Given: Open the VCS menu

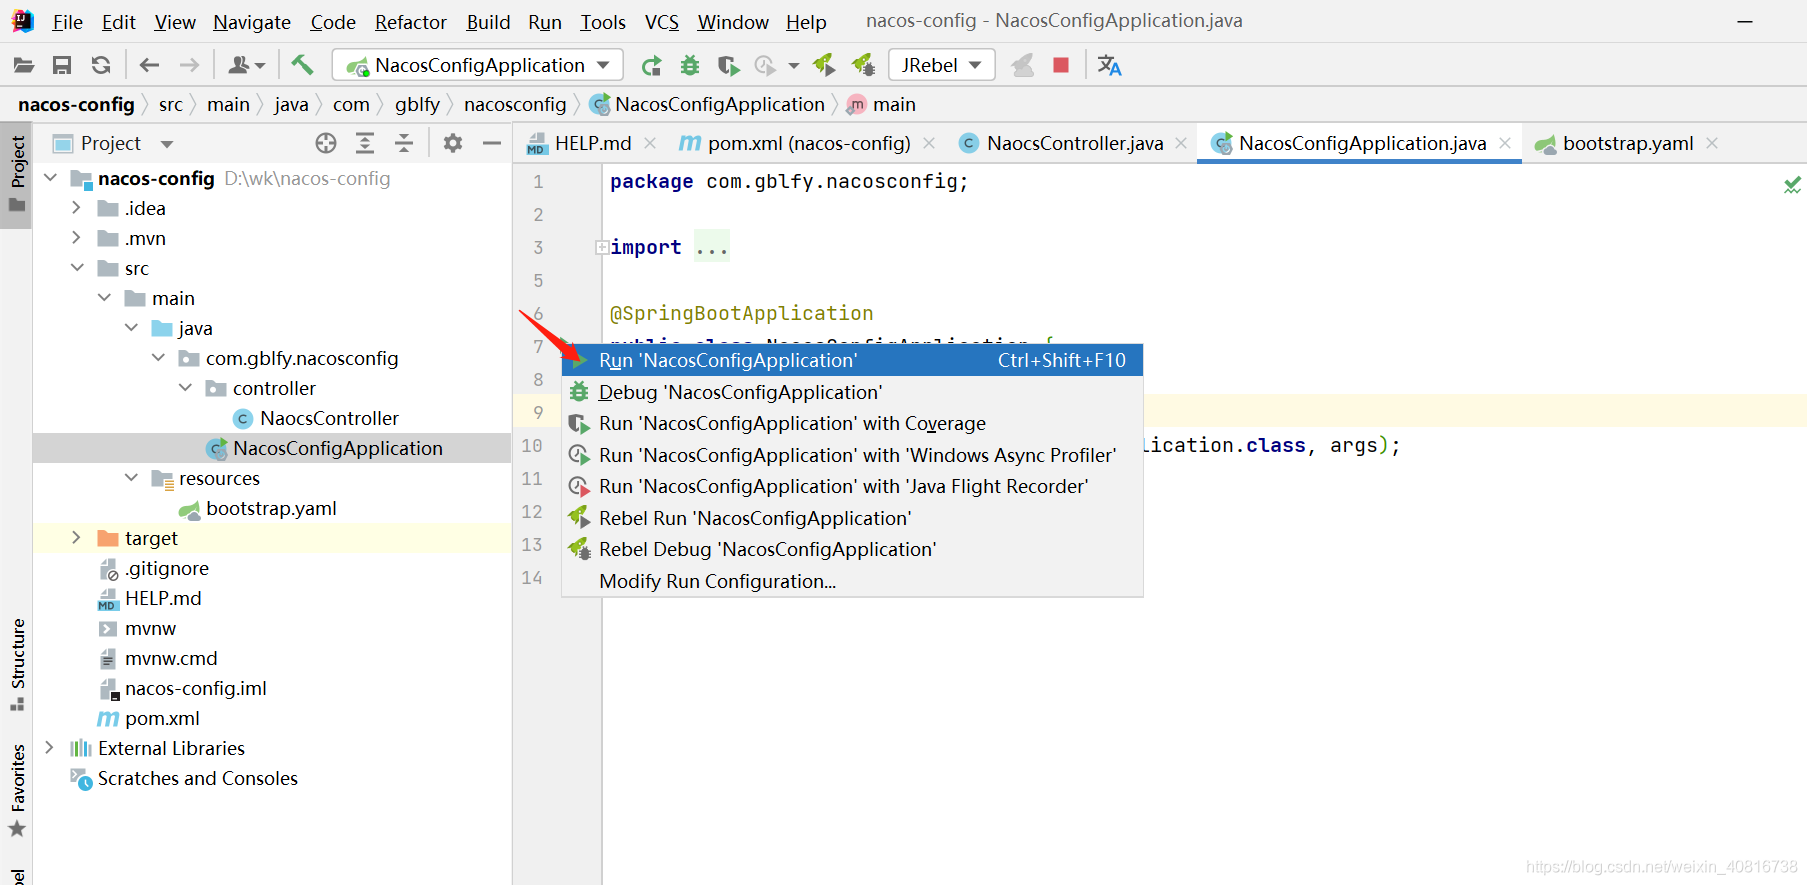Looking at the screenshot, I should [662, 22].
